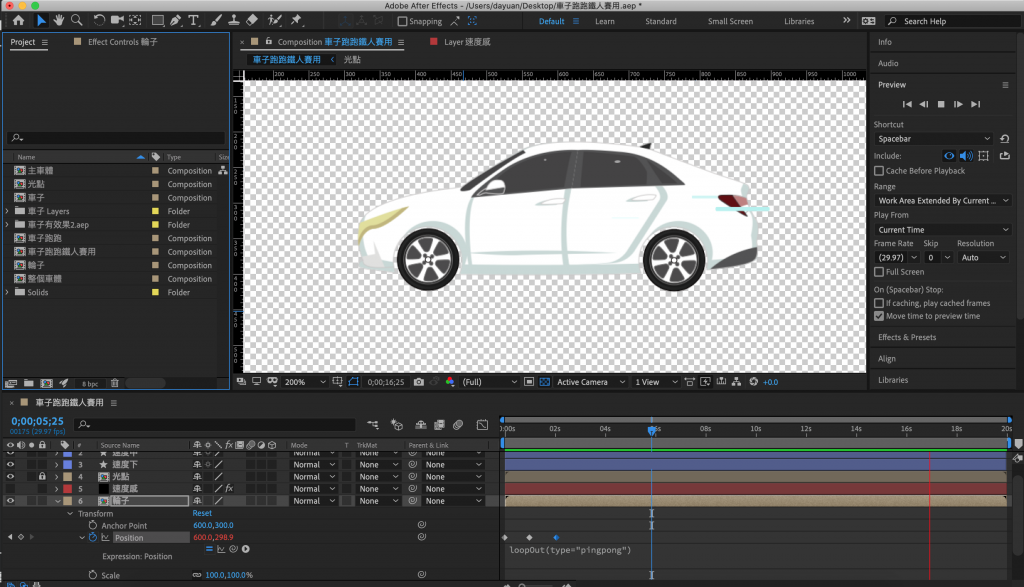
Task: Pick the Horizontal Type tool
Action: 193,20
